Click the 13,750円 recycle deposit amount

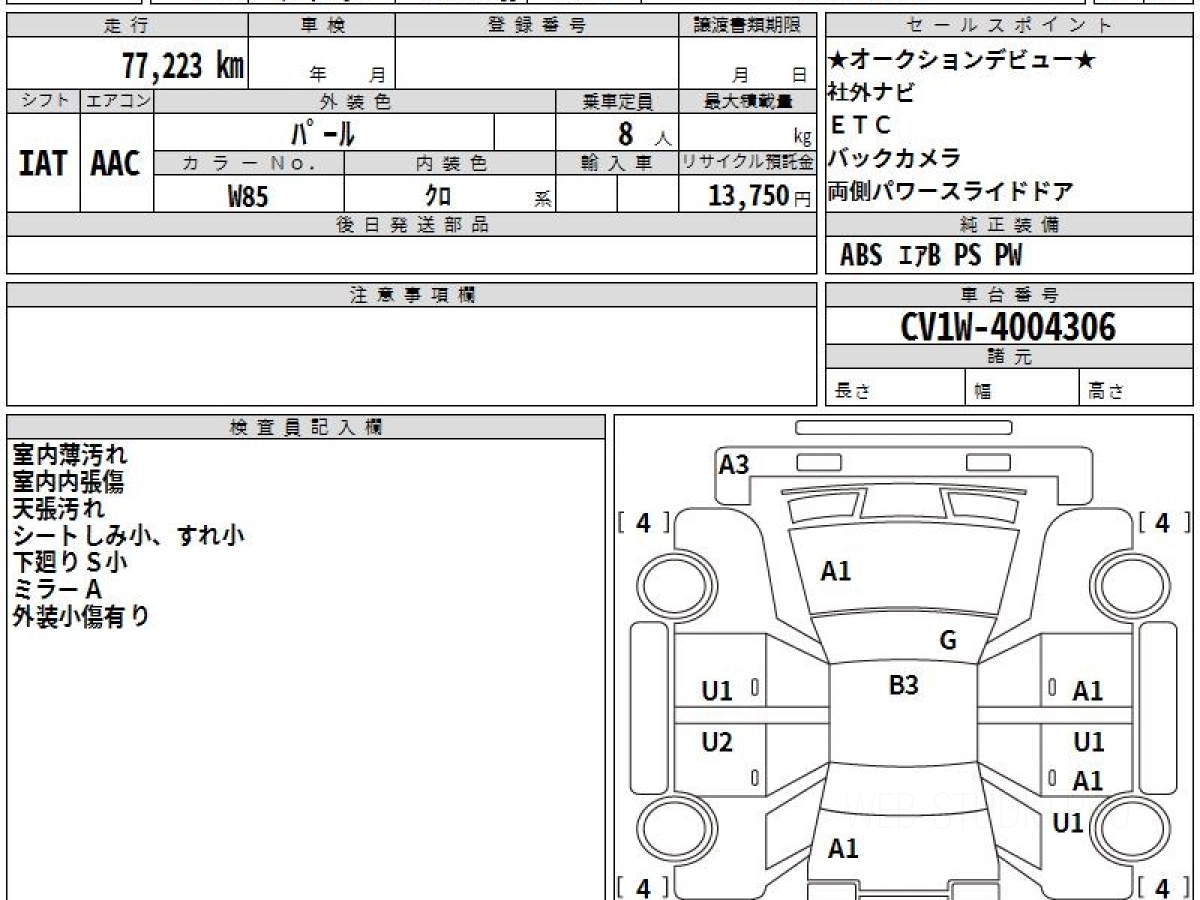tap(760, 196)
